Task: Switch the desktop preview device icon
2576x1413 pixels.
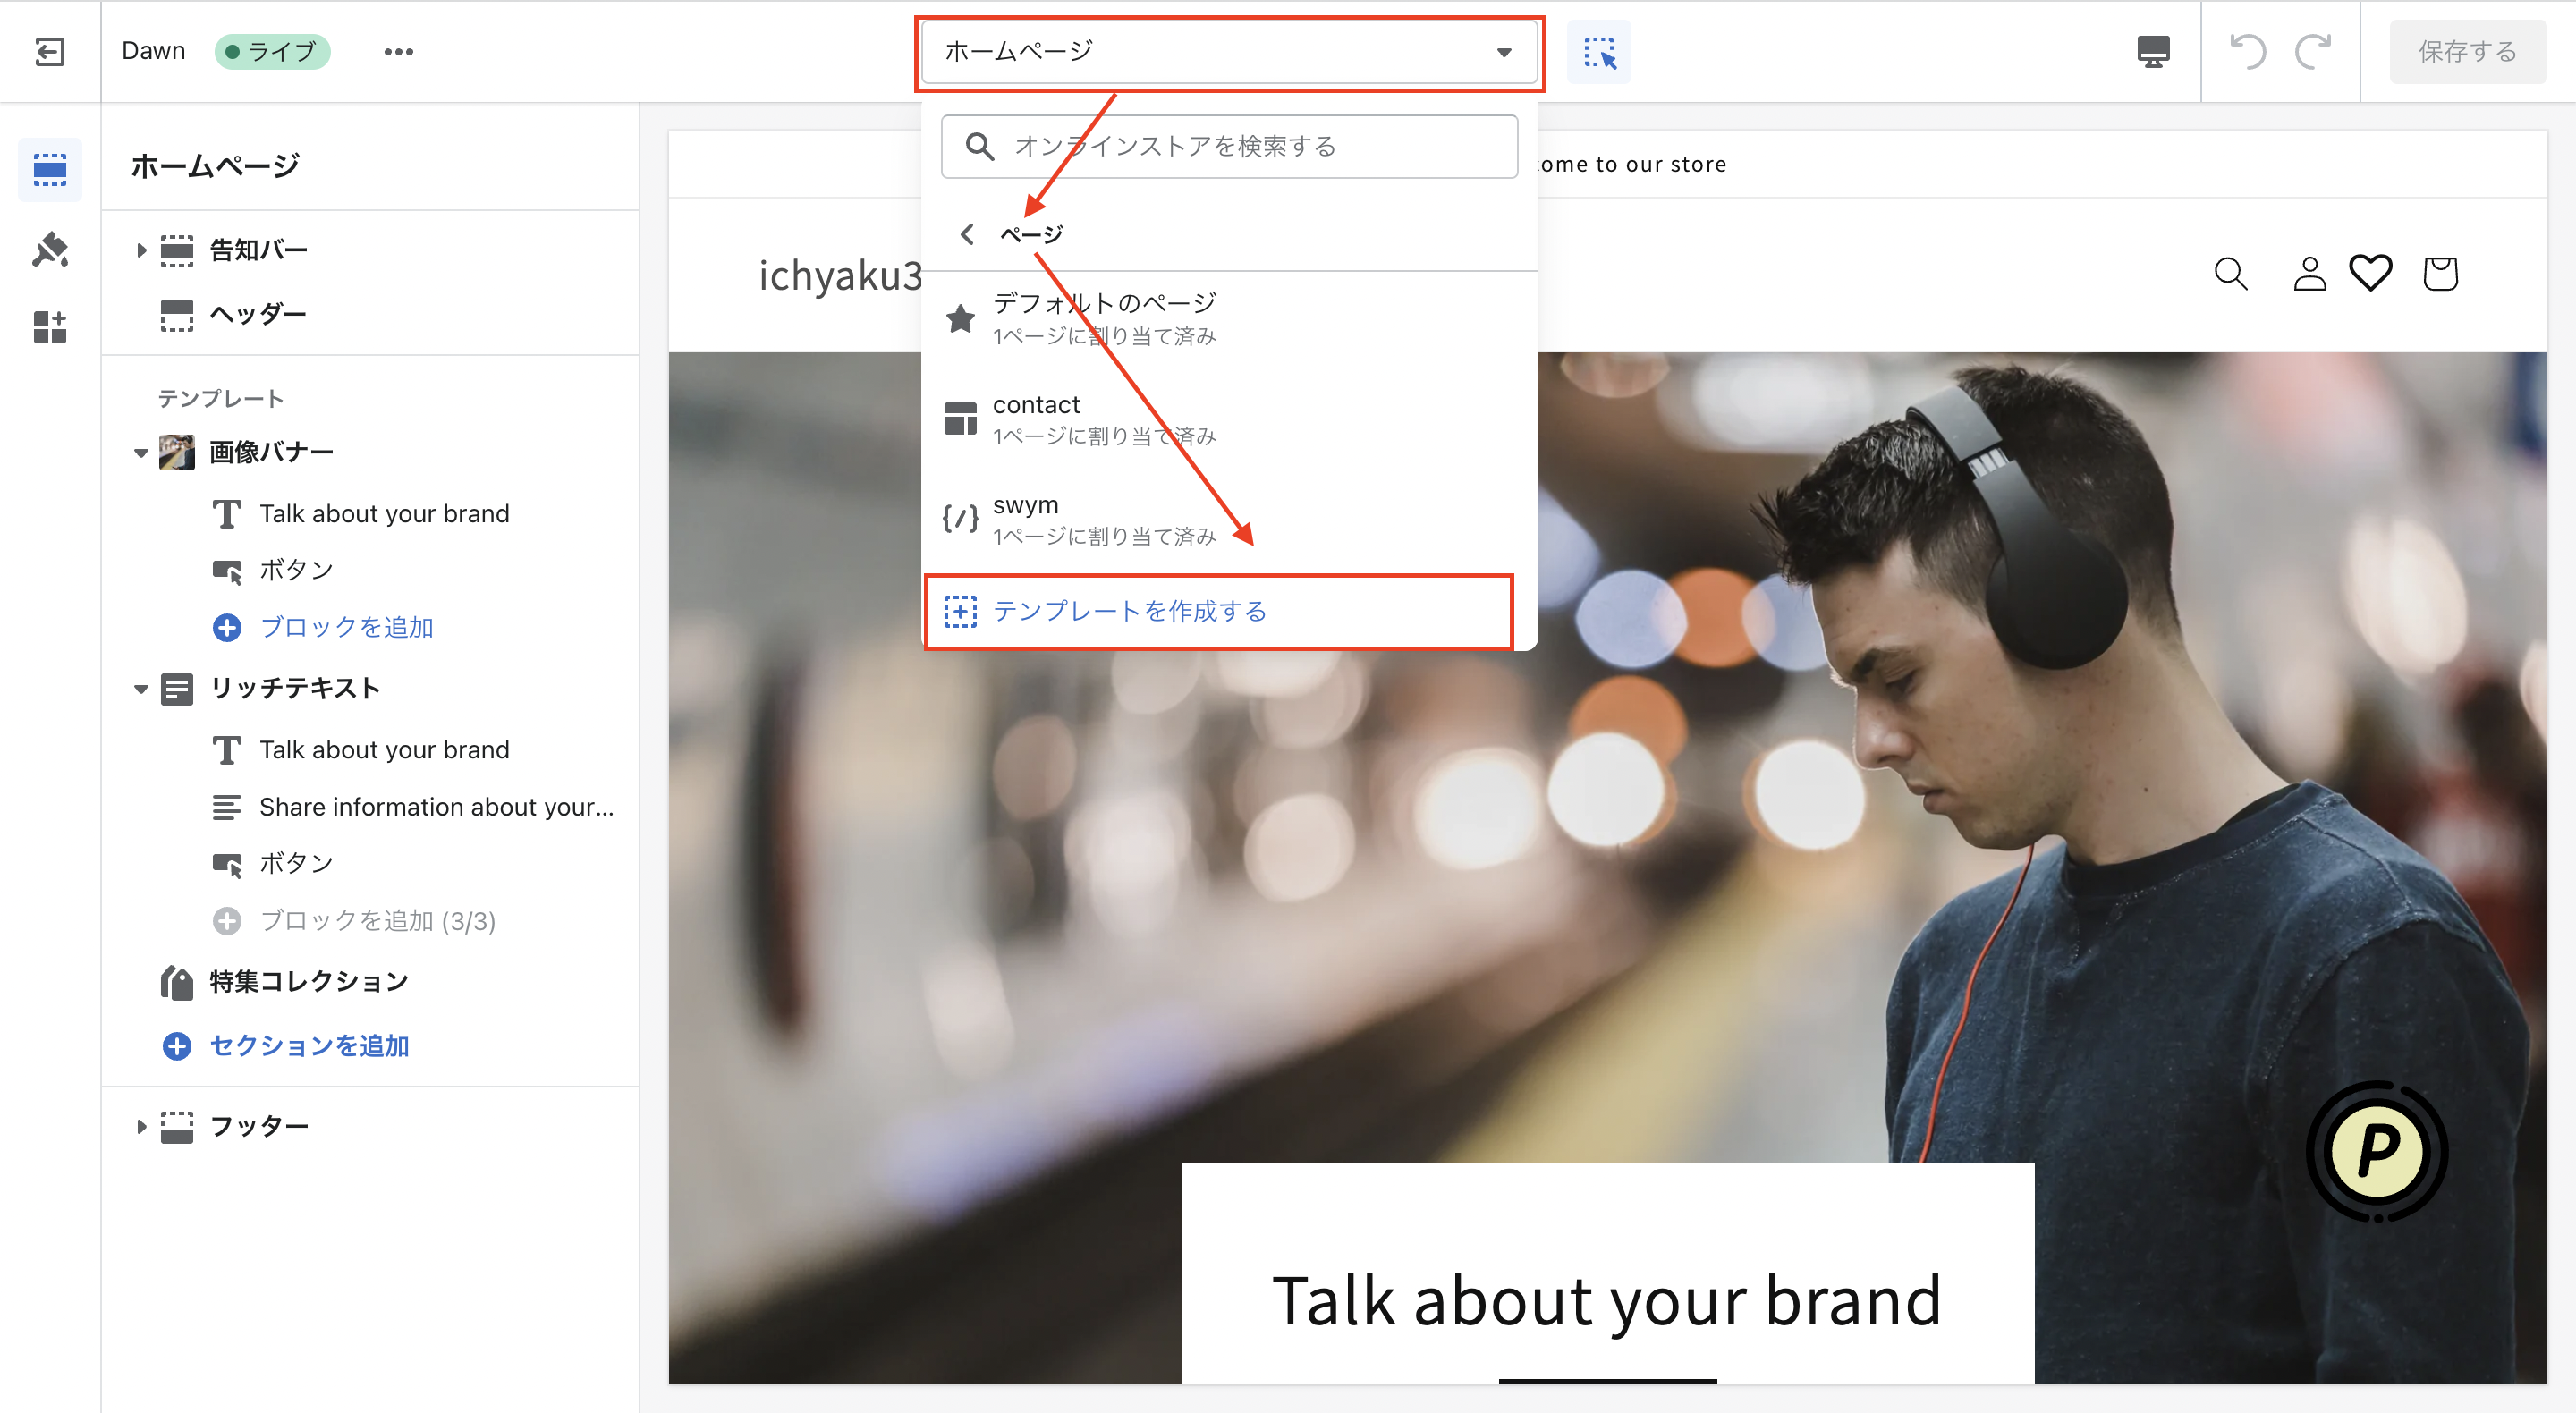Action: coord(2153,51)
